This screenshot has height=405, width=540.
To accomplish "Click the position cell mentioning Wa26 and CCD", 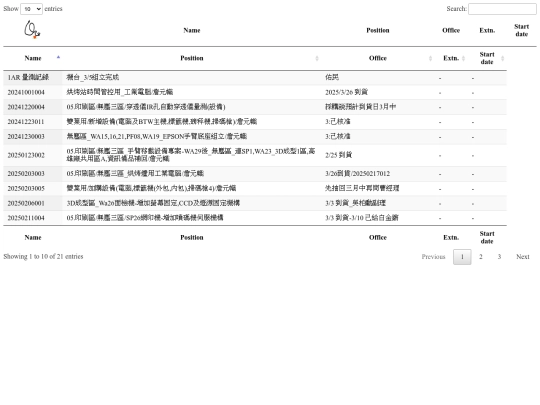I will [192, 203].
